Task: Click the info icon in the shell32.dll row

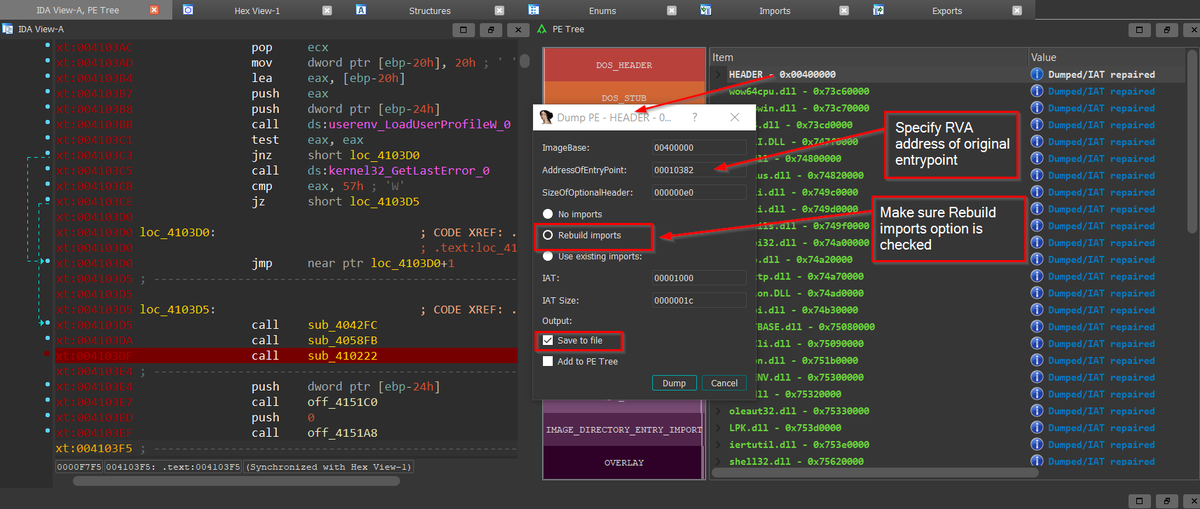Action: tap(1038, 462)
